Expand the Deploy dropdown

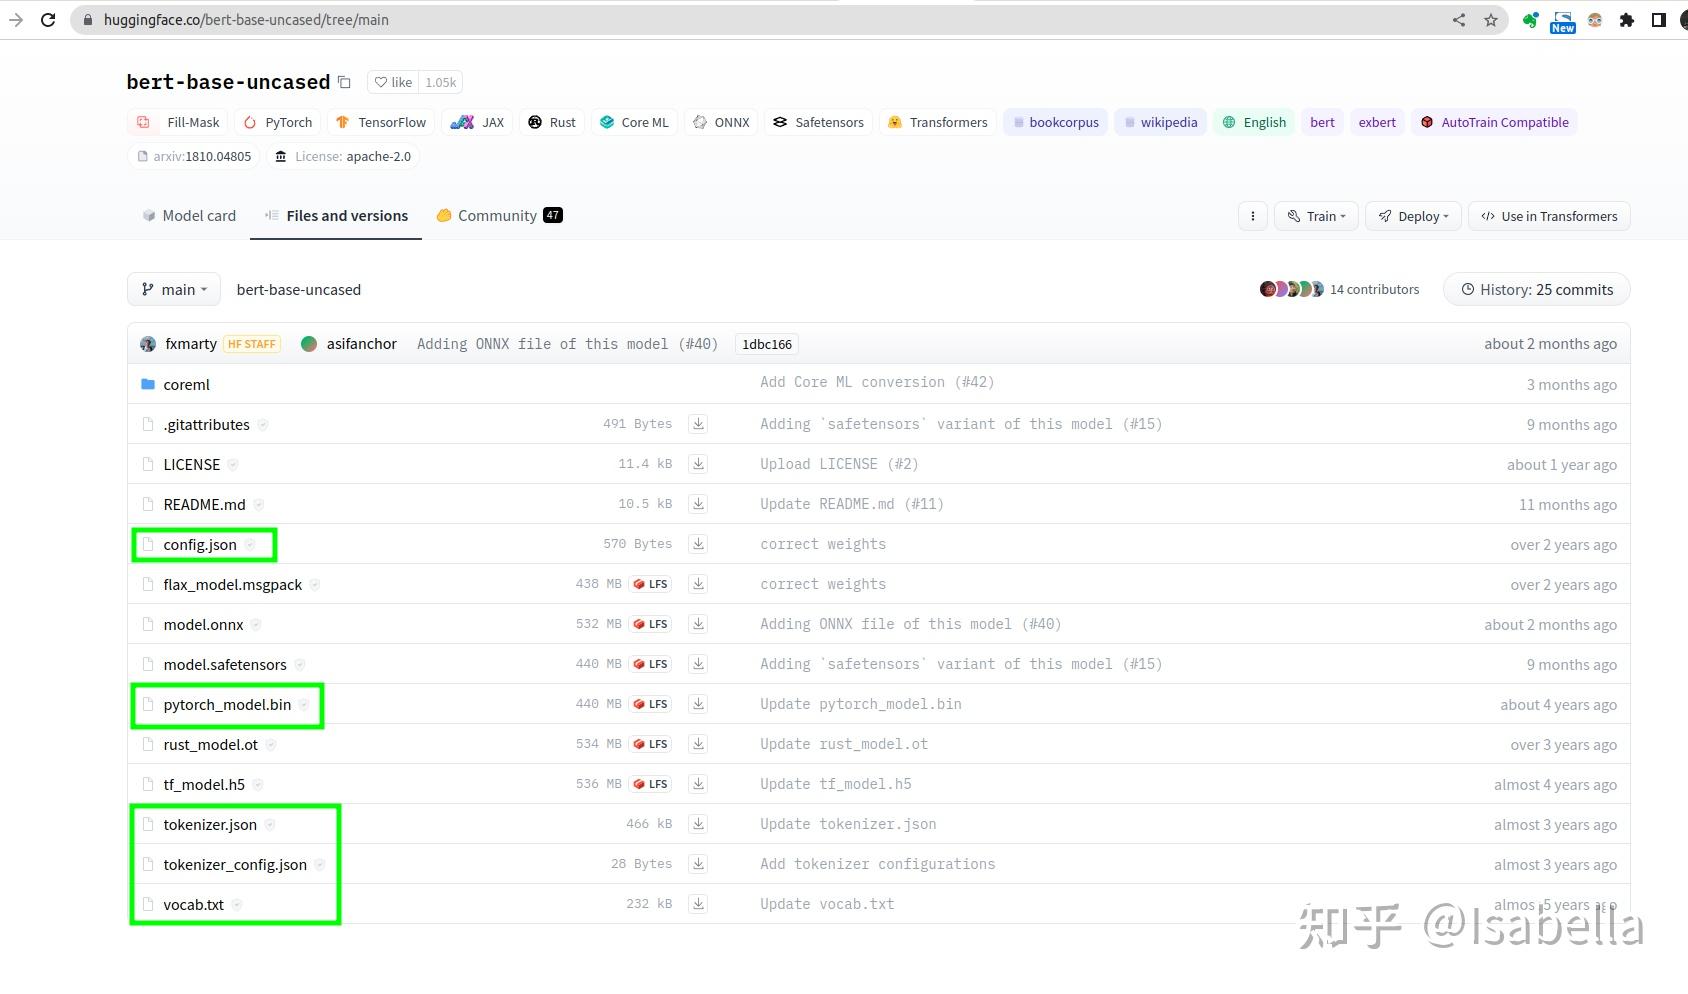1413,216
